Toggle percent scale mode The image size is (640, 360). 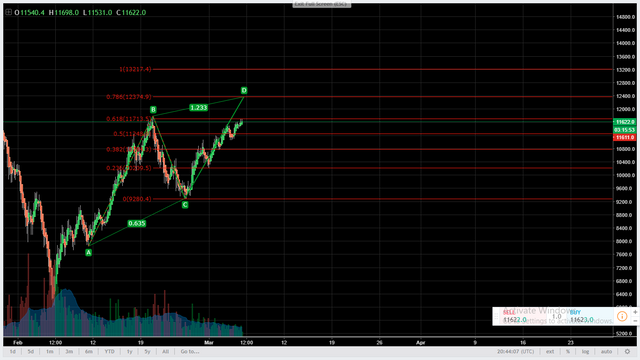point(568,351)
